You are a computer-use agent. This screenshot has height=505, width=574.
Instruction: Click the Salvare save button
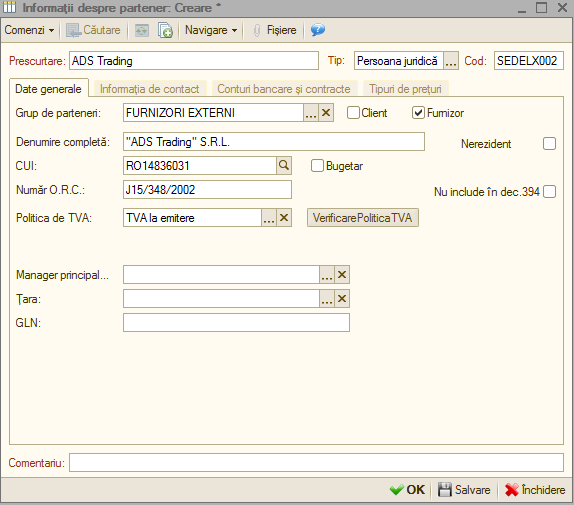464,490
